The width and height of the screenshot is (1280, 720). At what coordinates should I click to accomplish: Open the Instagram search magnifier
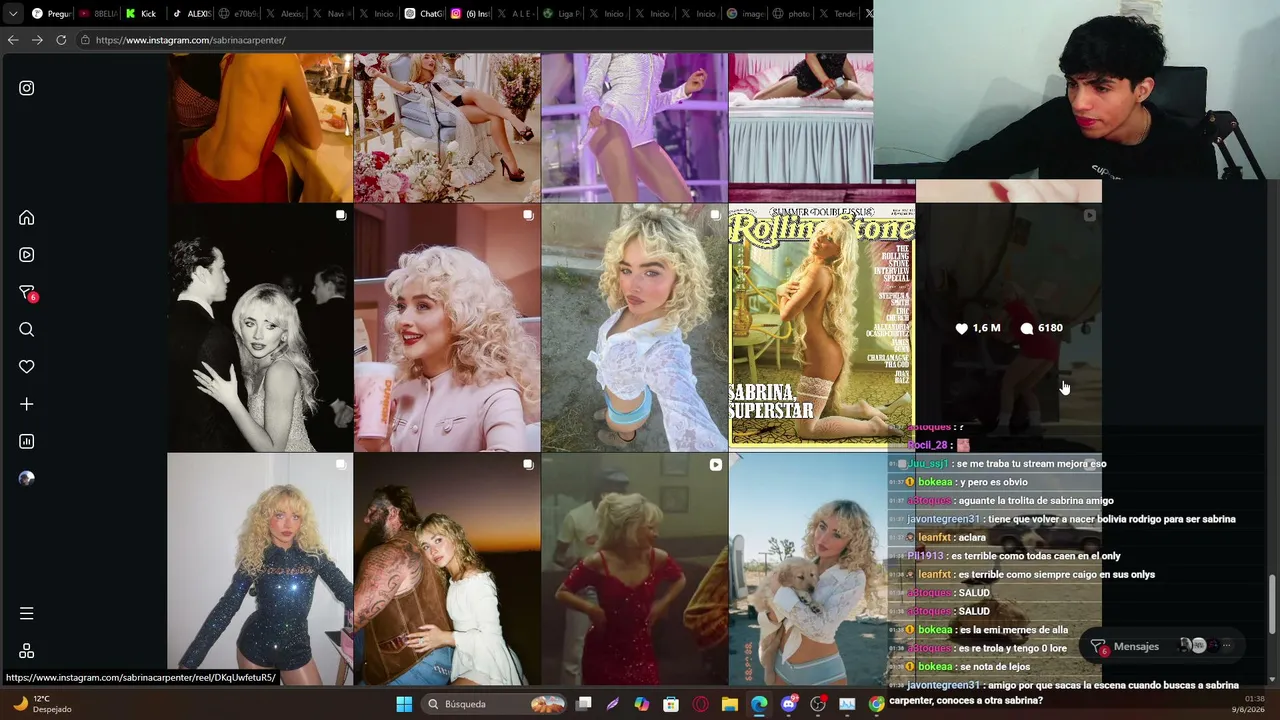(27, 330)
